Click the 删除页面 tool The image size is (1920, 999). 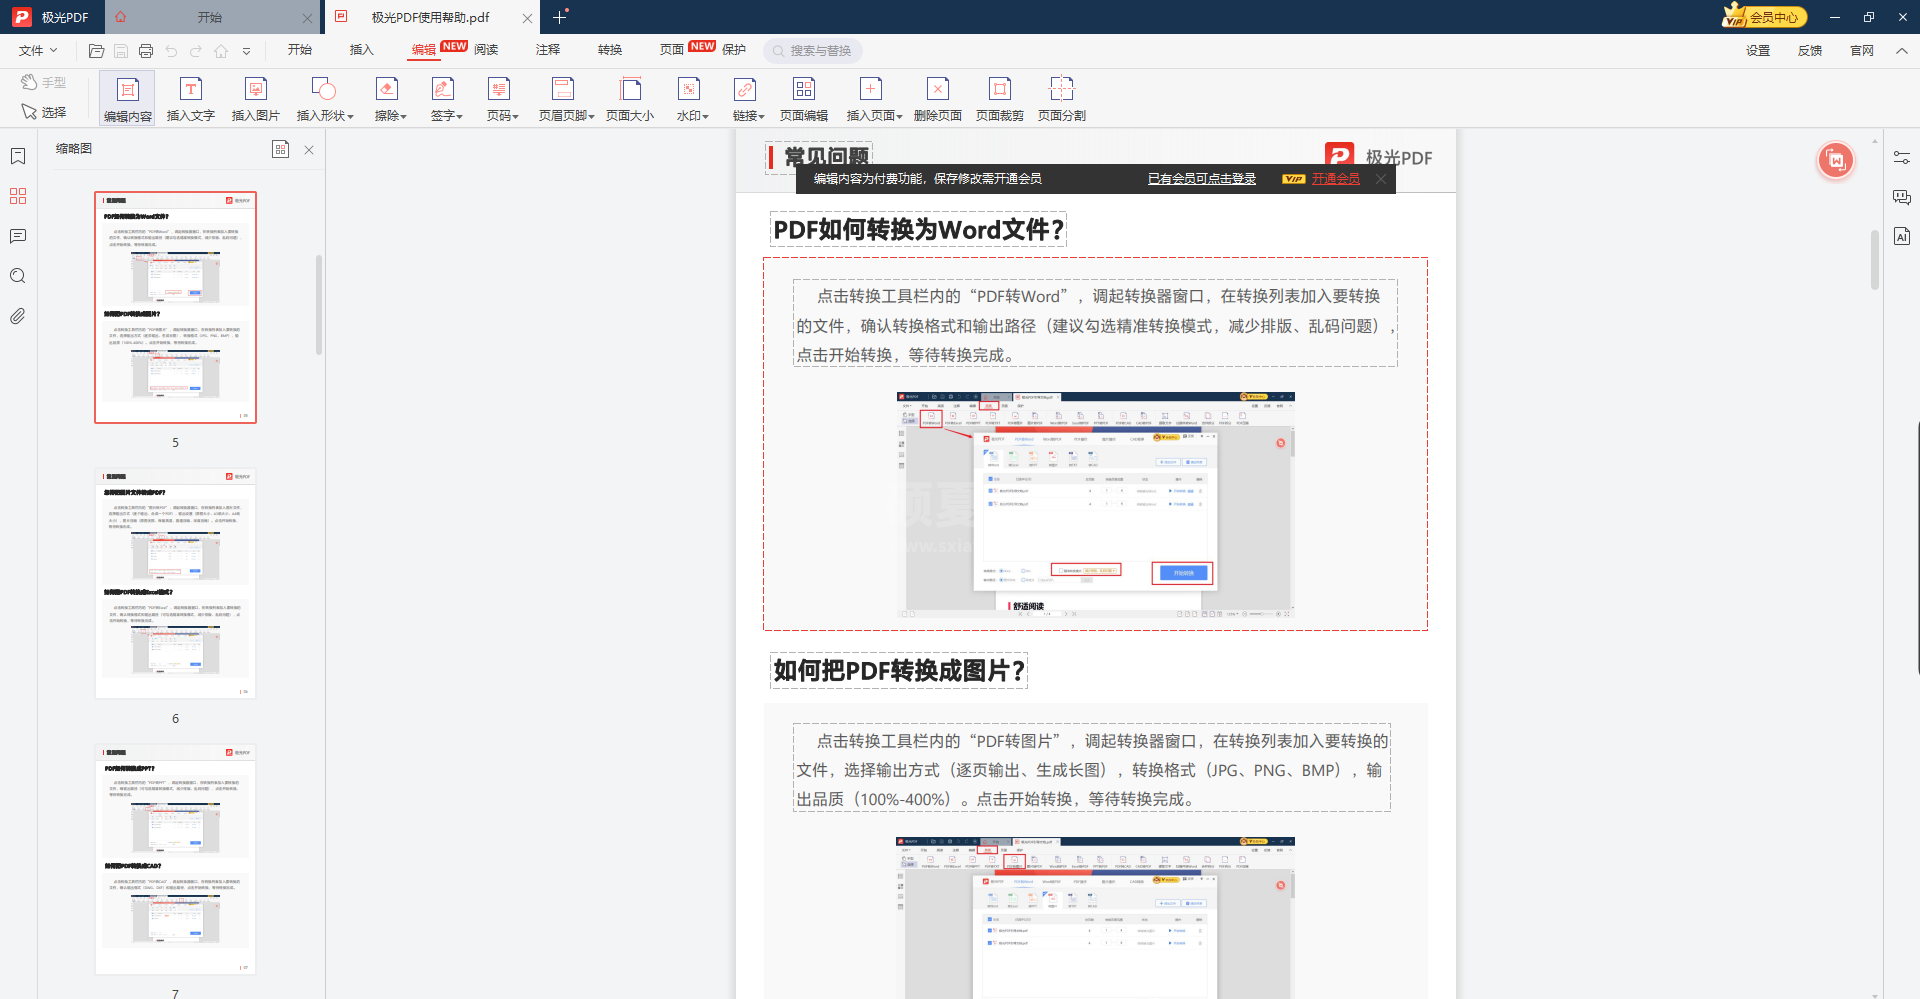point(938,98)
